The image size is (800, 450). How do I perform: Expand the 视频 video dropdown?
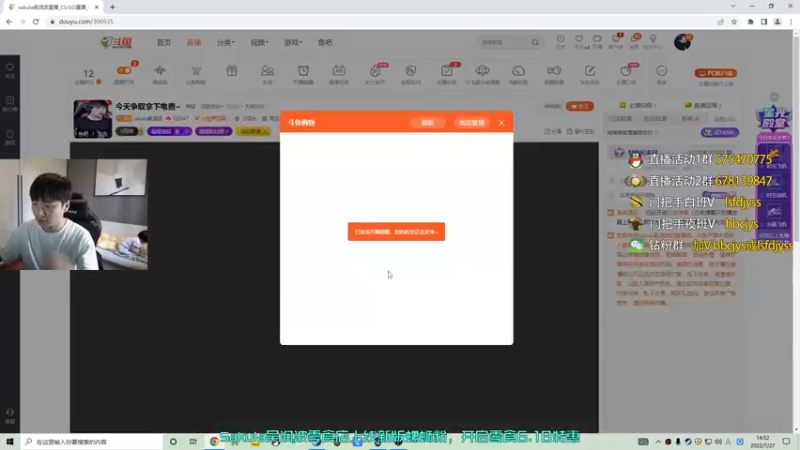pyautogui.click(x=259, y=42)
